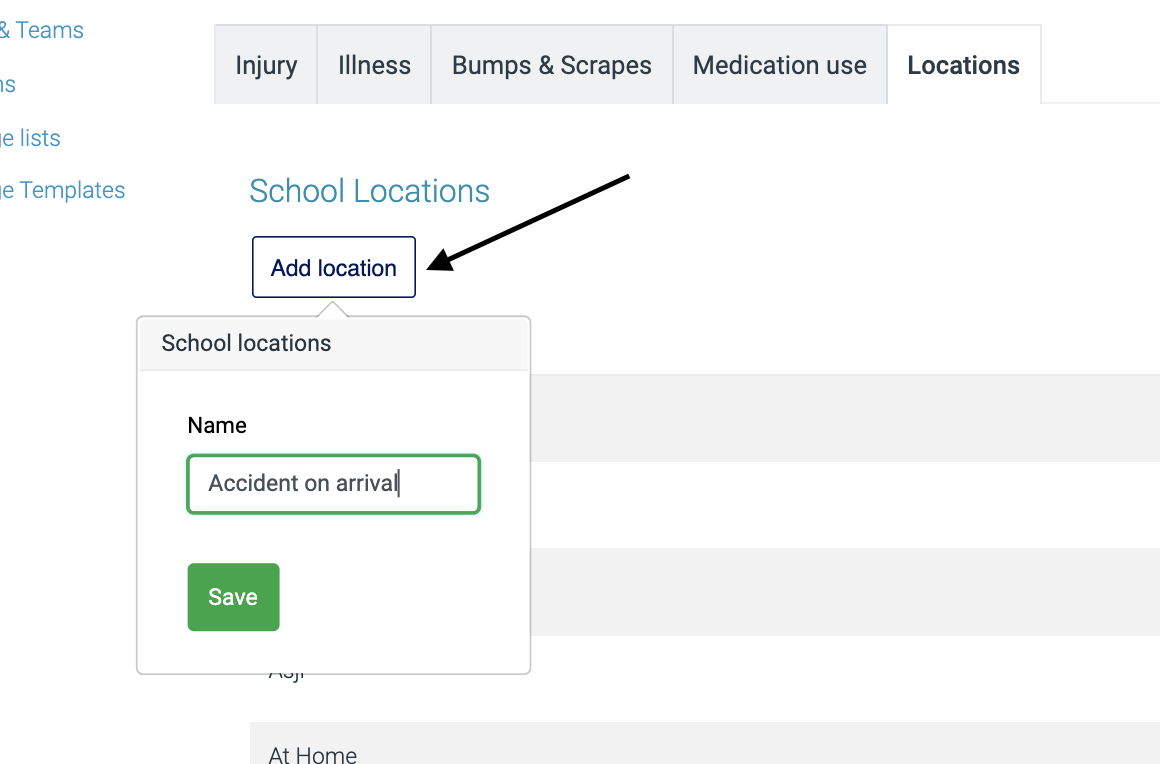The image size is (1160, 764).
Task: Switch to the Locations tab
Action: pos(963,64)
